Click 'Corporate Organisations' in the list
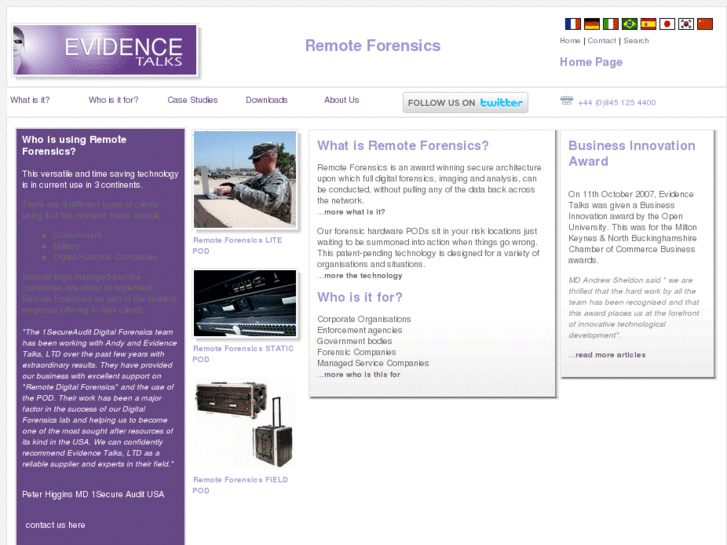 click(364, 319)
